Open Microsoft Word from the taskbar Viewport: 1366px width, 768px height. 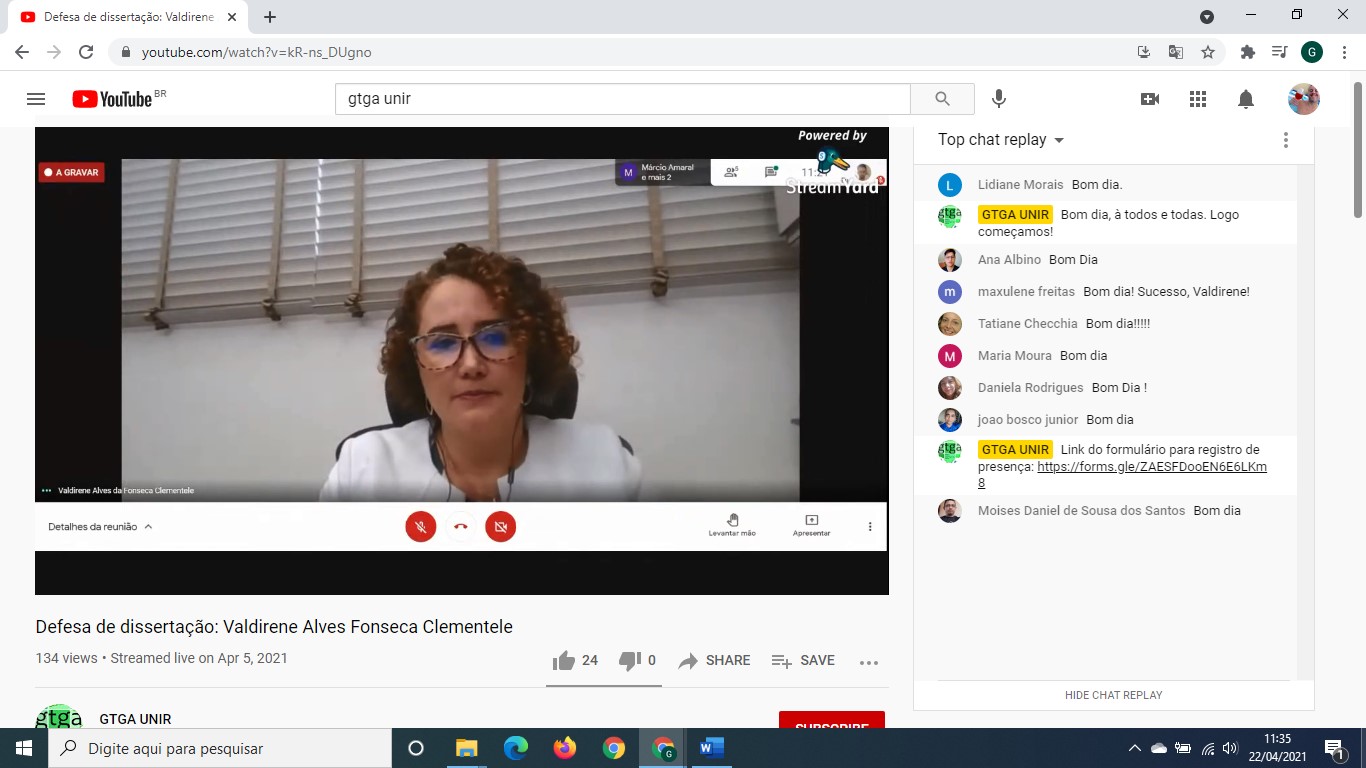click(711, 748)
